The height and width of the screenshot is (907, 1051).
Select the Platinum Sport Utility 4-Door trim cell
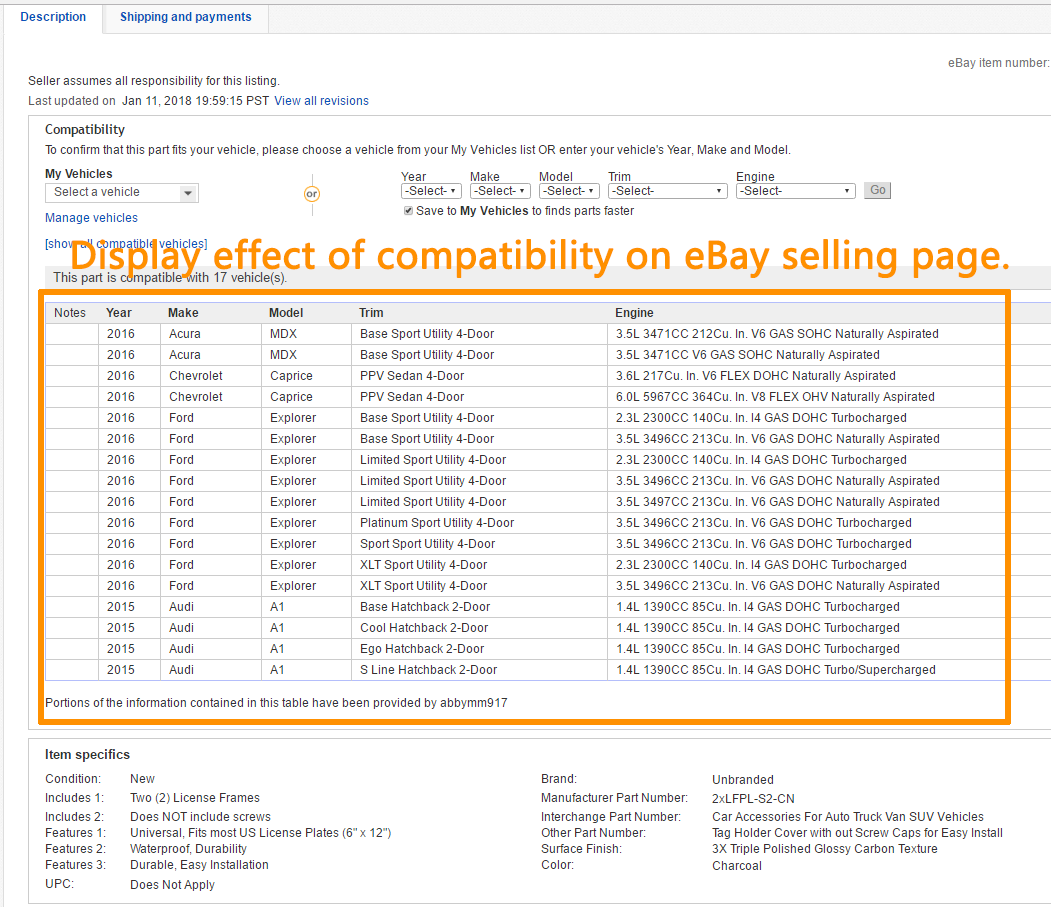[x=437, y=523]
